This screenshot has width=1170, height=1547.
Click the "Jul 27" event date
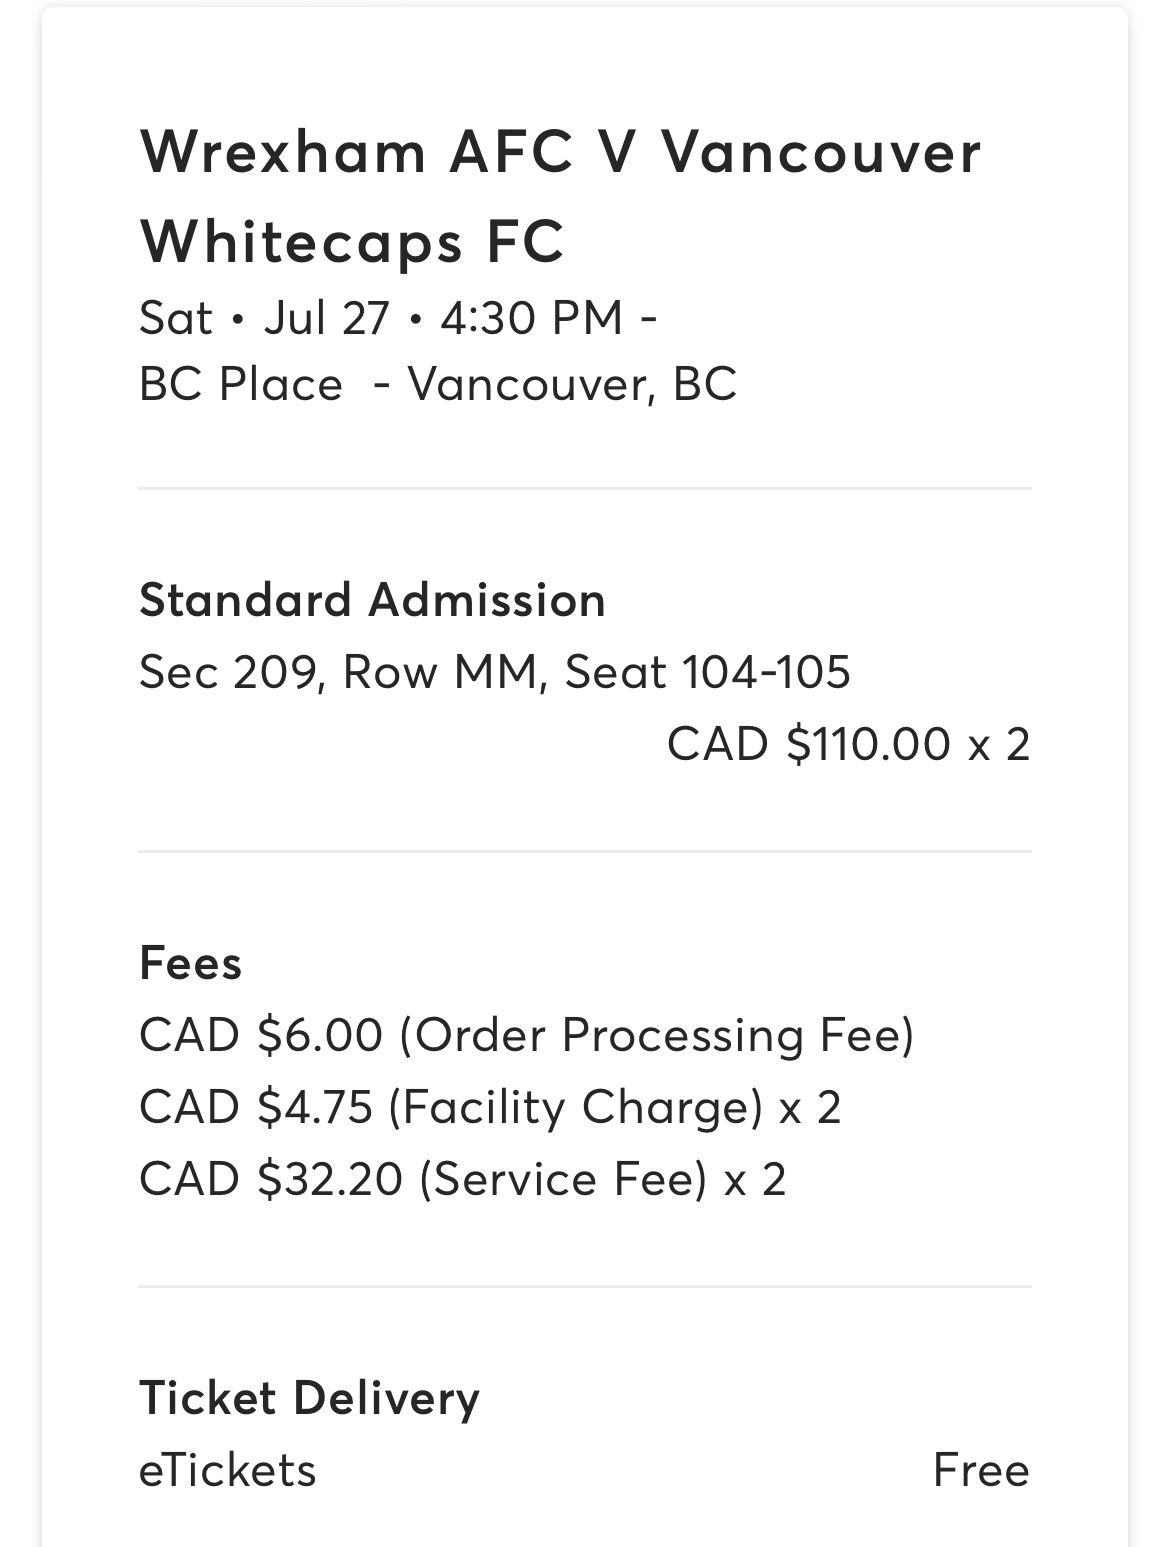point(326,318)
